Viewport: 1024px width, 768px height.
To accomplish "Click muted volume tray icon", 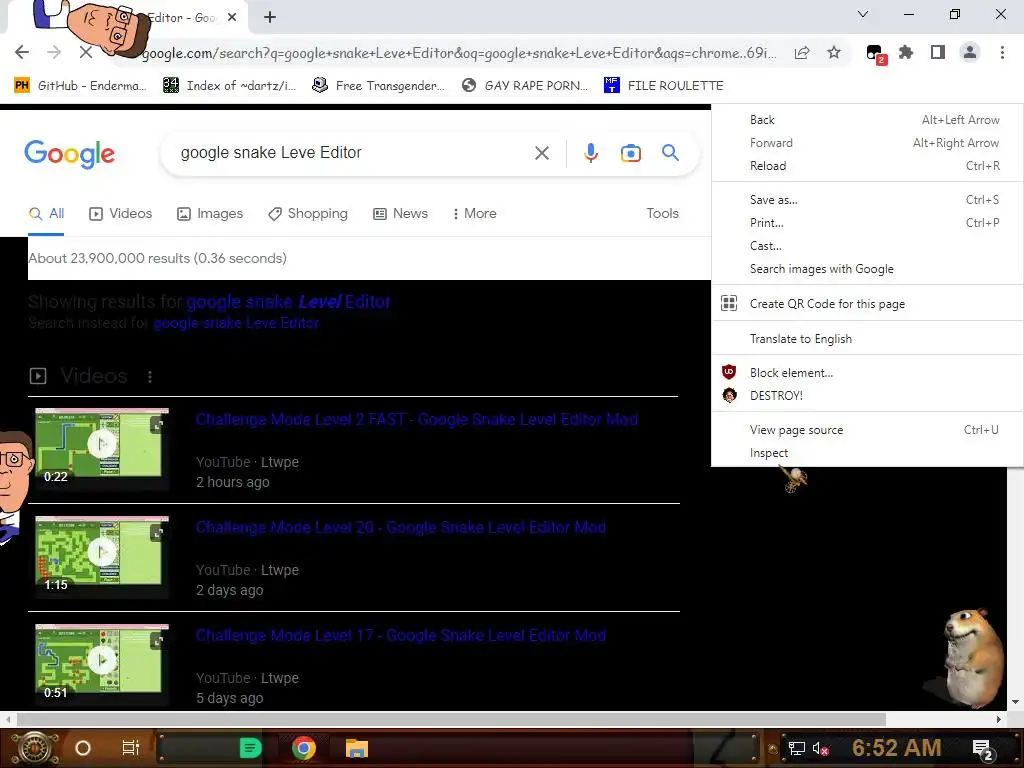I will pyautogui.click(x=820, y=748).
